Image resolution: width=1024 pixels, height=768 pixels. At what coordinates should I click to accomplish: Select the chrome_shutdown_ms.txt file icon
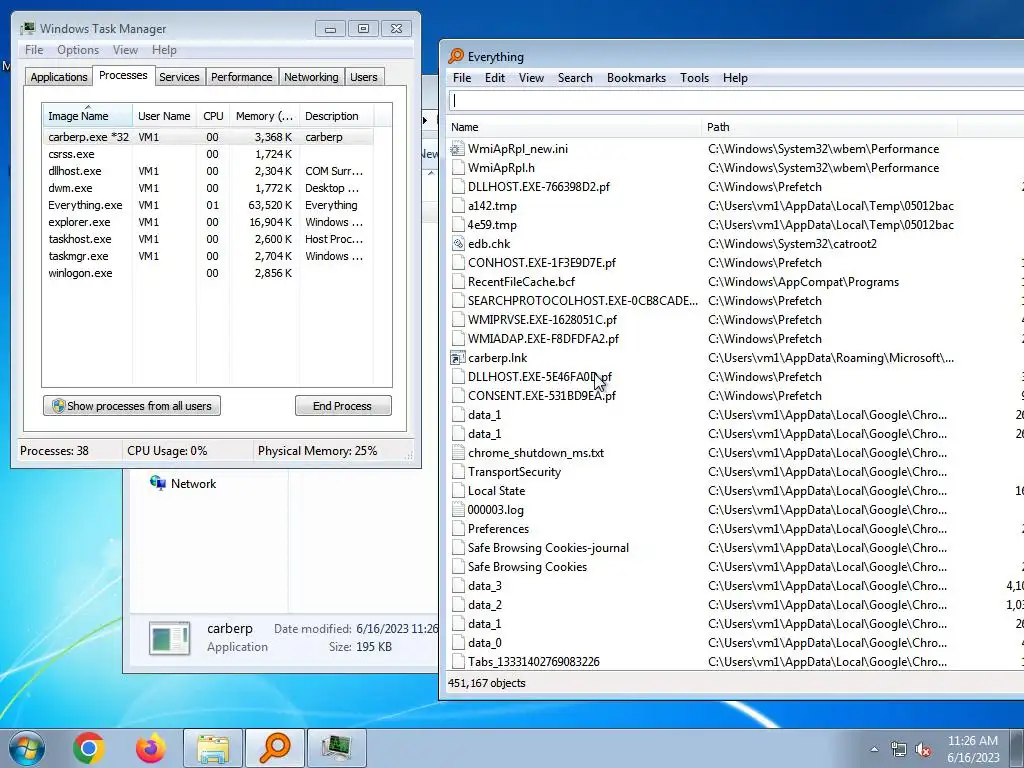point(457,453)
